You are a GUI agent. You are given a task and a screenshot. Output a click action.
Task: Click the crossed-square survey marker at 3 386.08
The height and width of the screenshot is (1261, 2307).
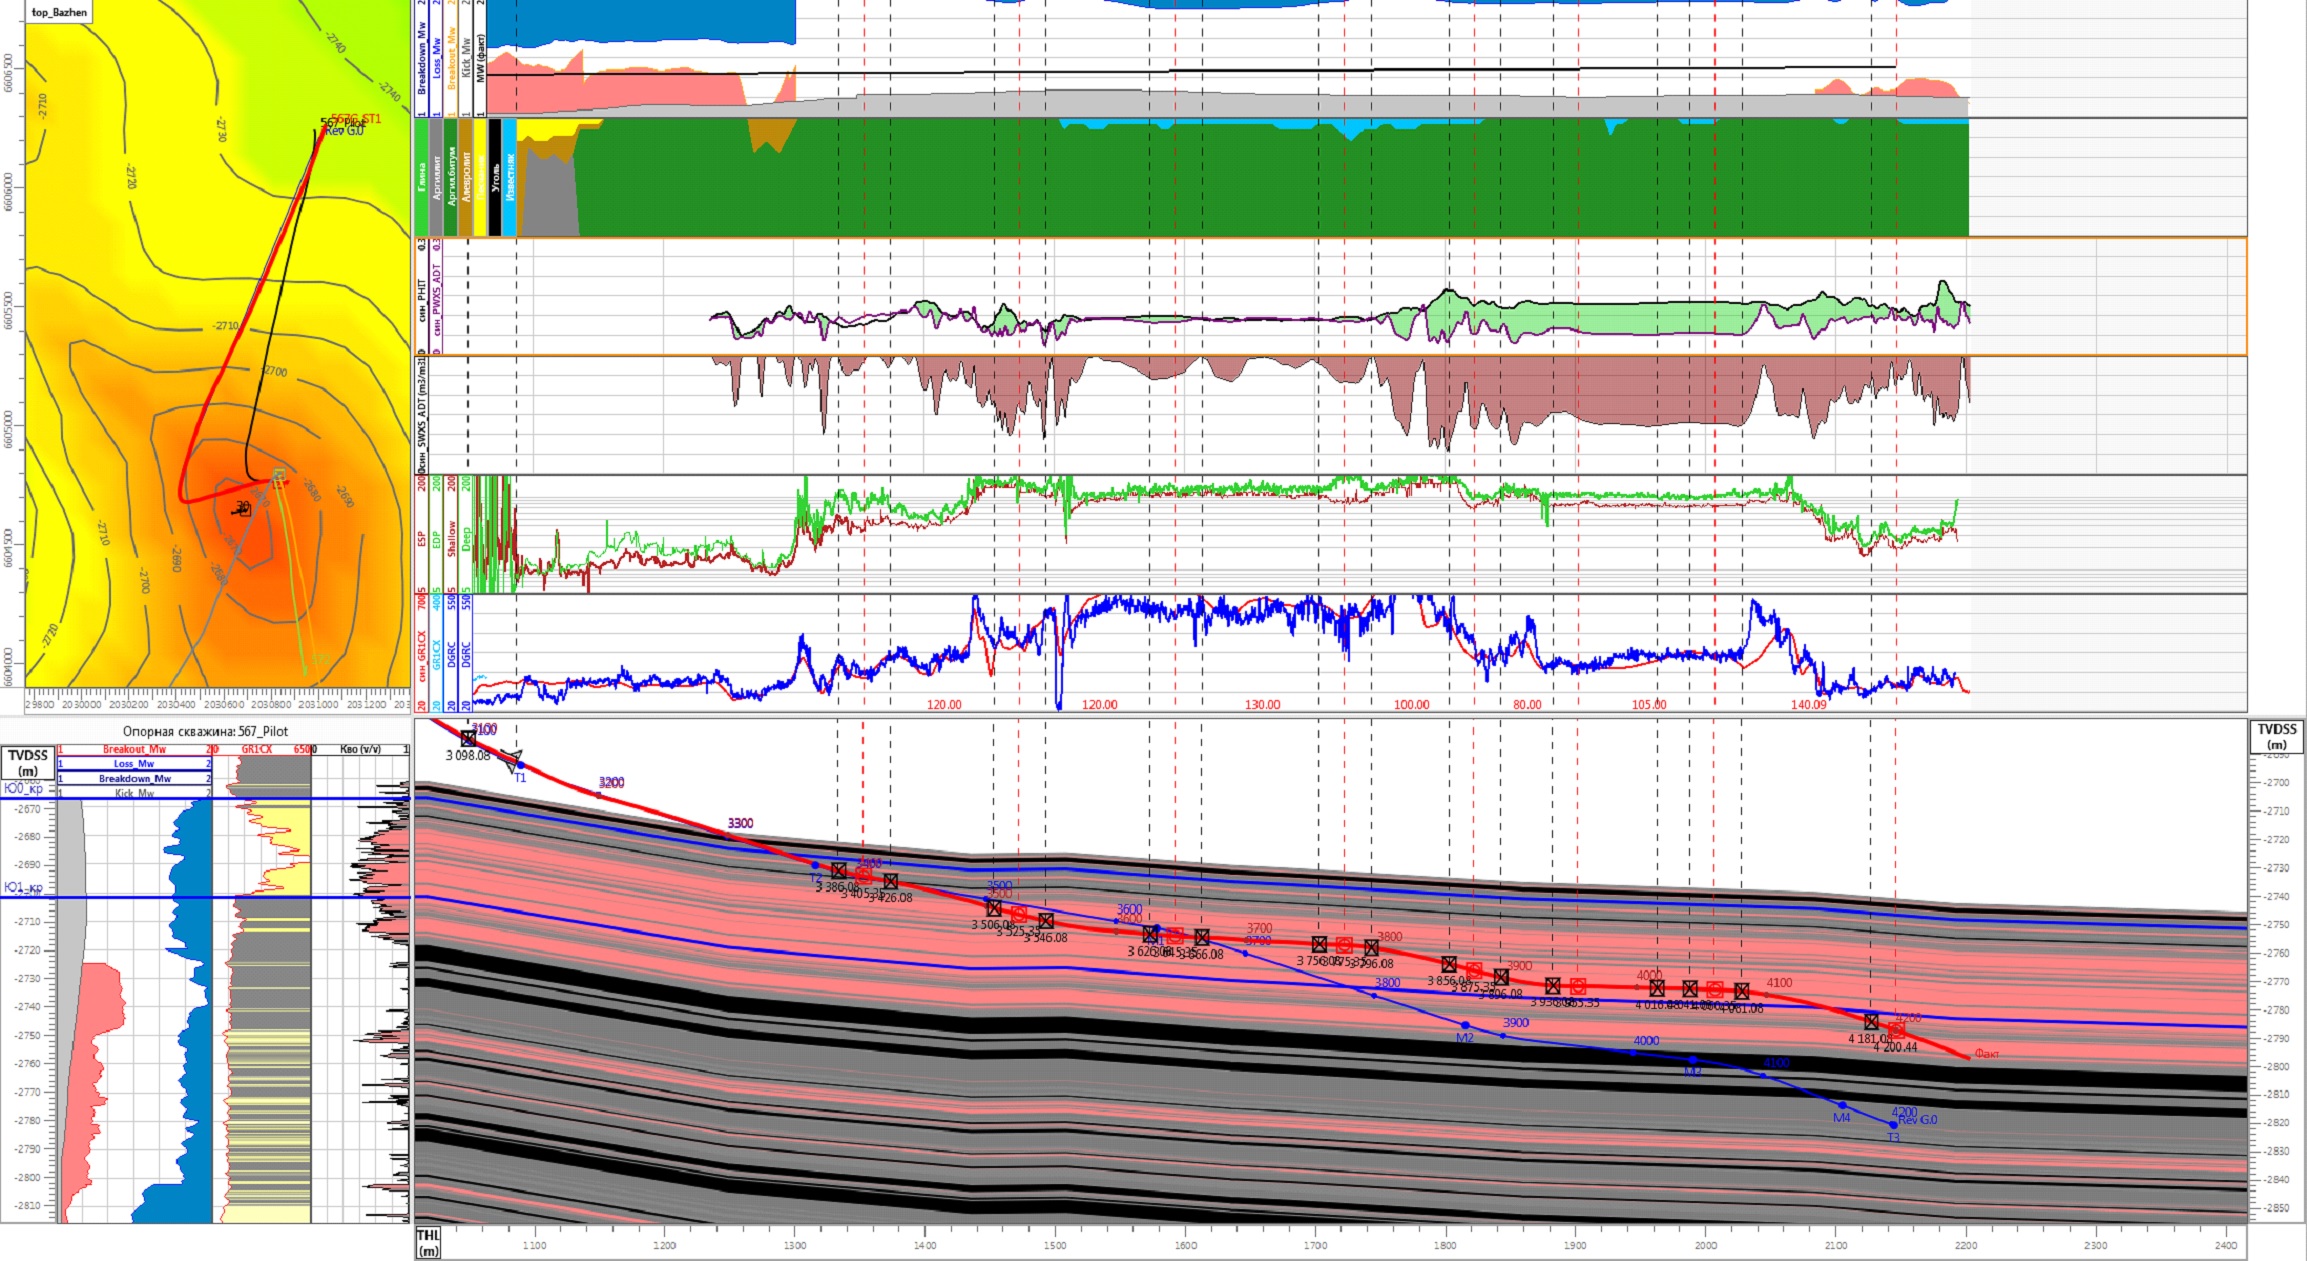click(x=839, y=871)
